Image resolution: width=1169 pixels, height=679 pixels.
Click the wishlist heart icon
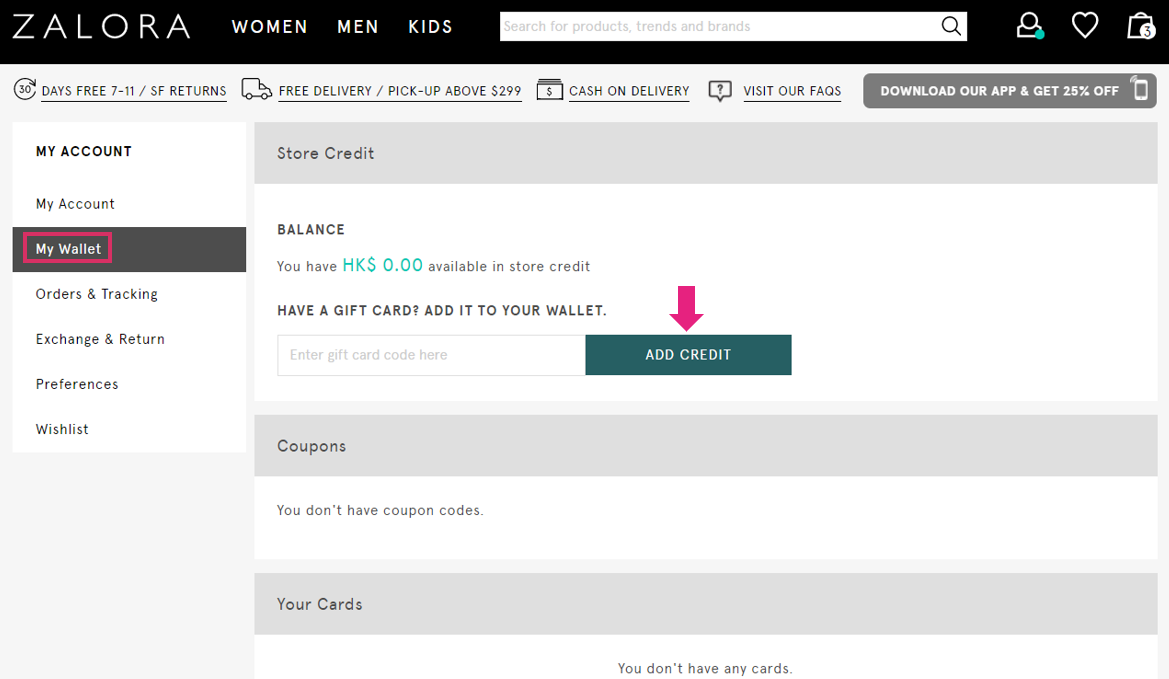(1084, 25)
